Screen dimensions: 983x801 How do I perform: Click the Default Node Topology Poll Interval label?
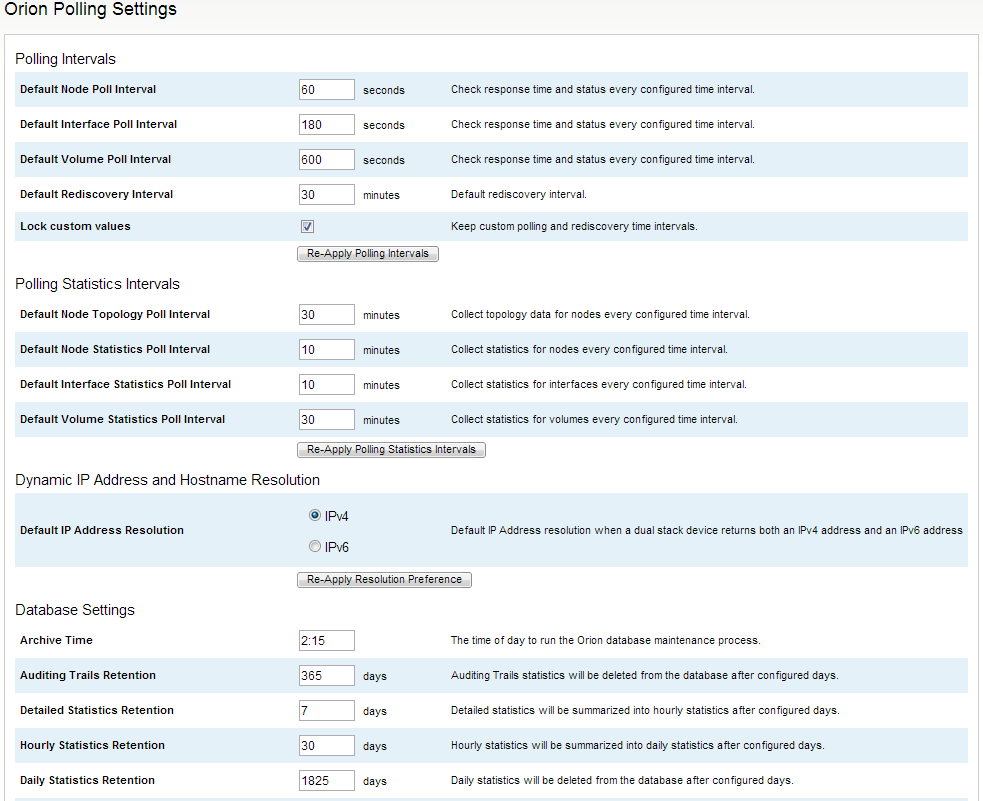point(115,314)
